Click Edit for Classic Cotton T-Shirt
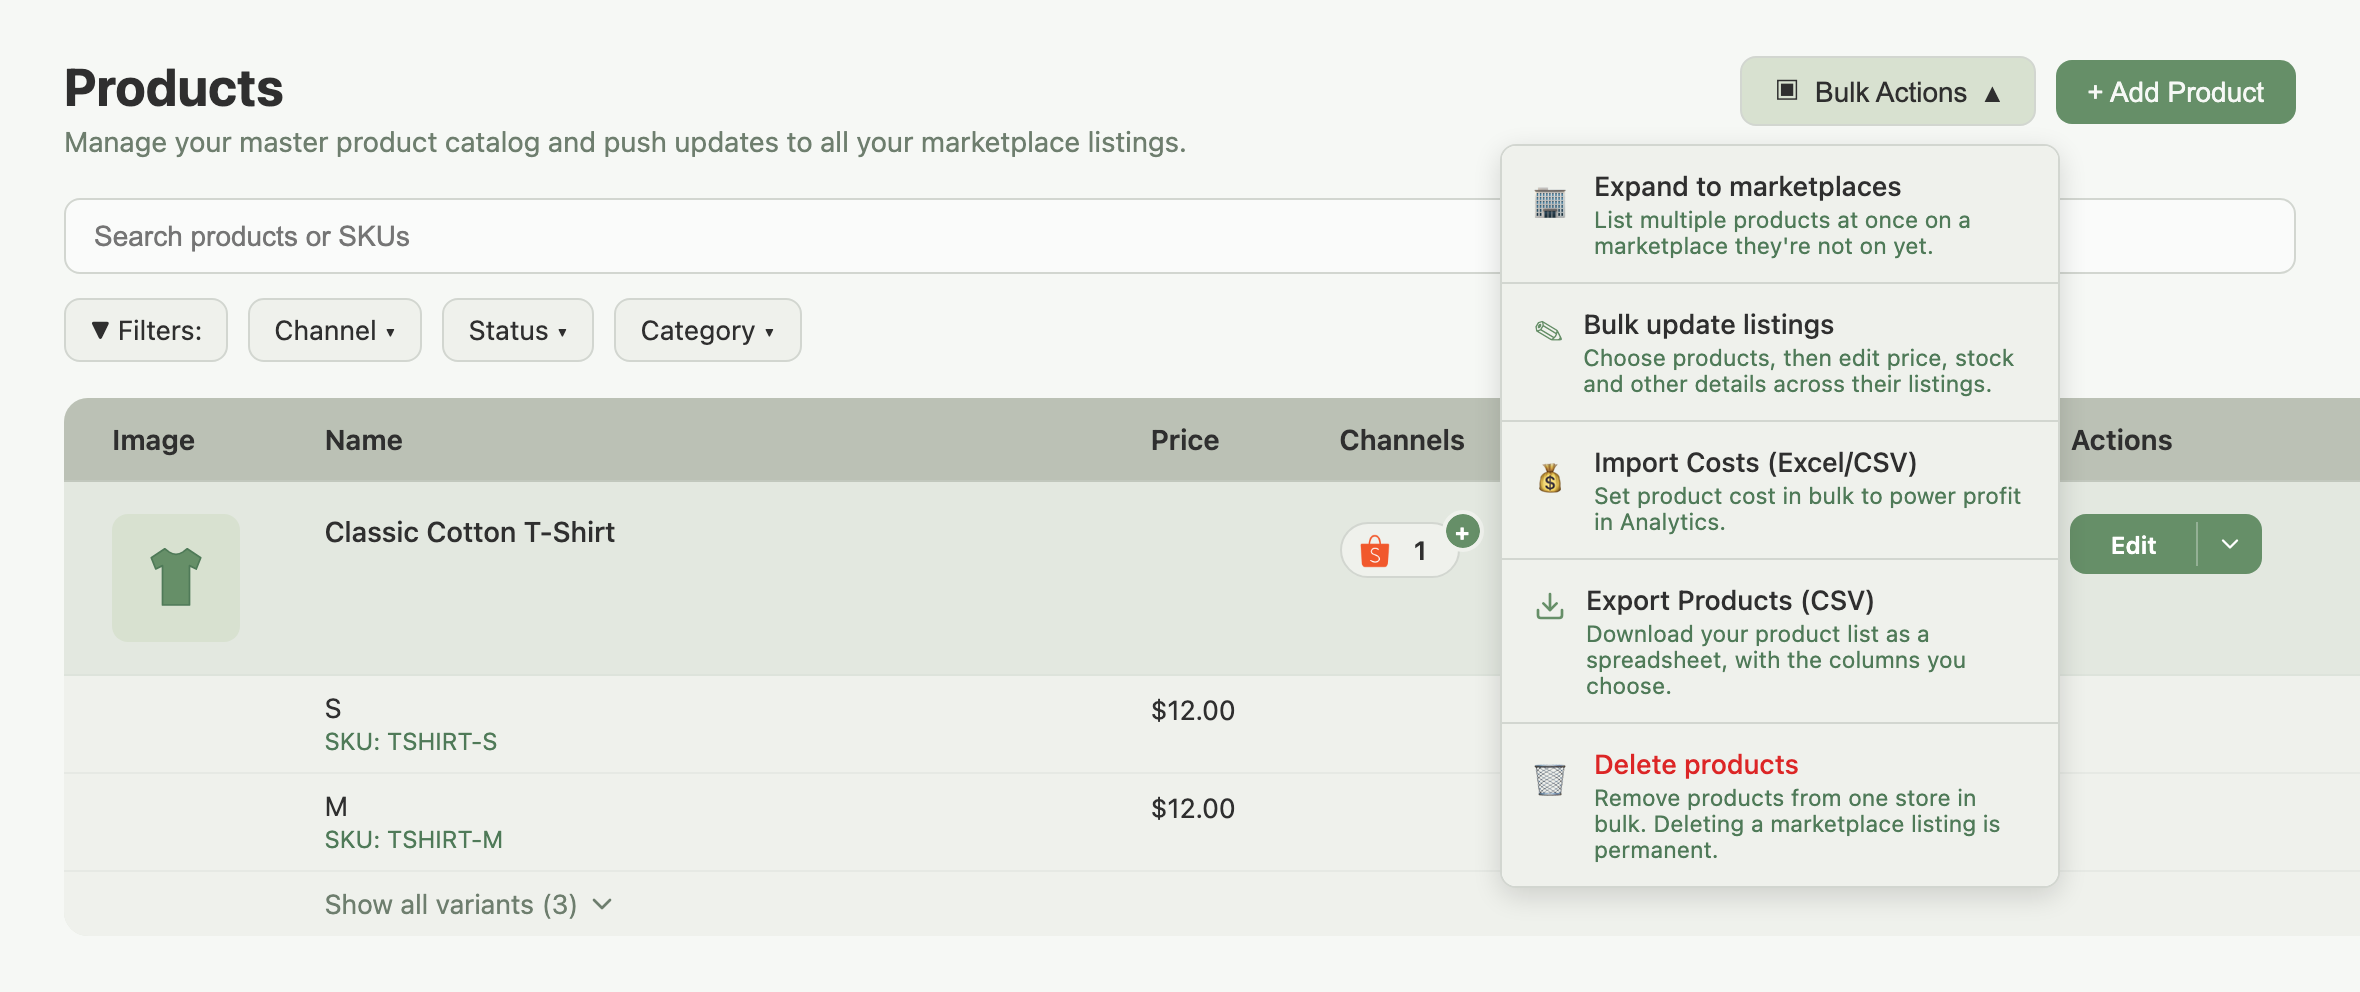Screen dimensions: 2360x992 [x=2133, y=544]
